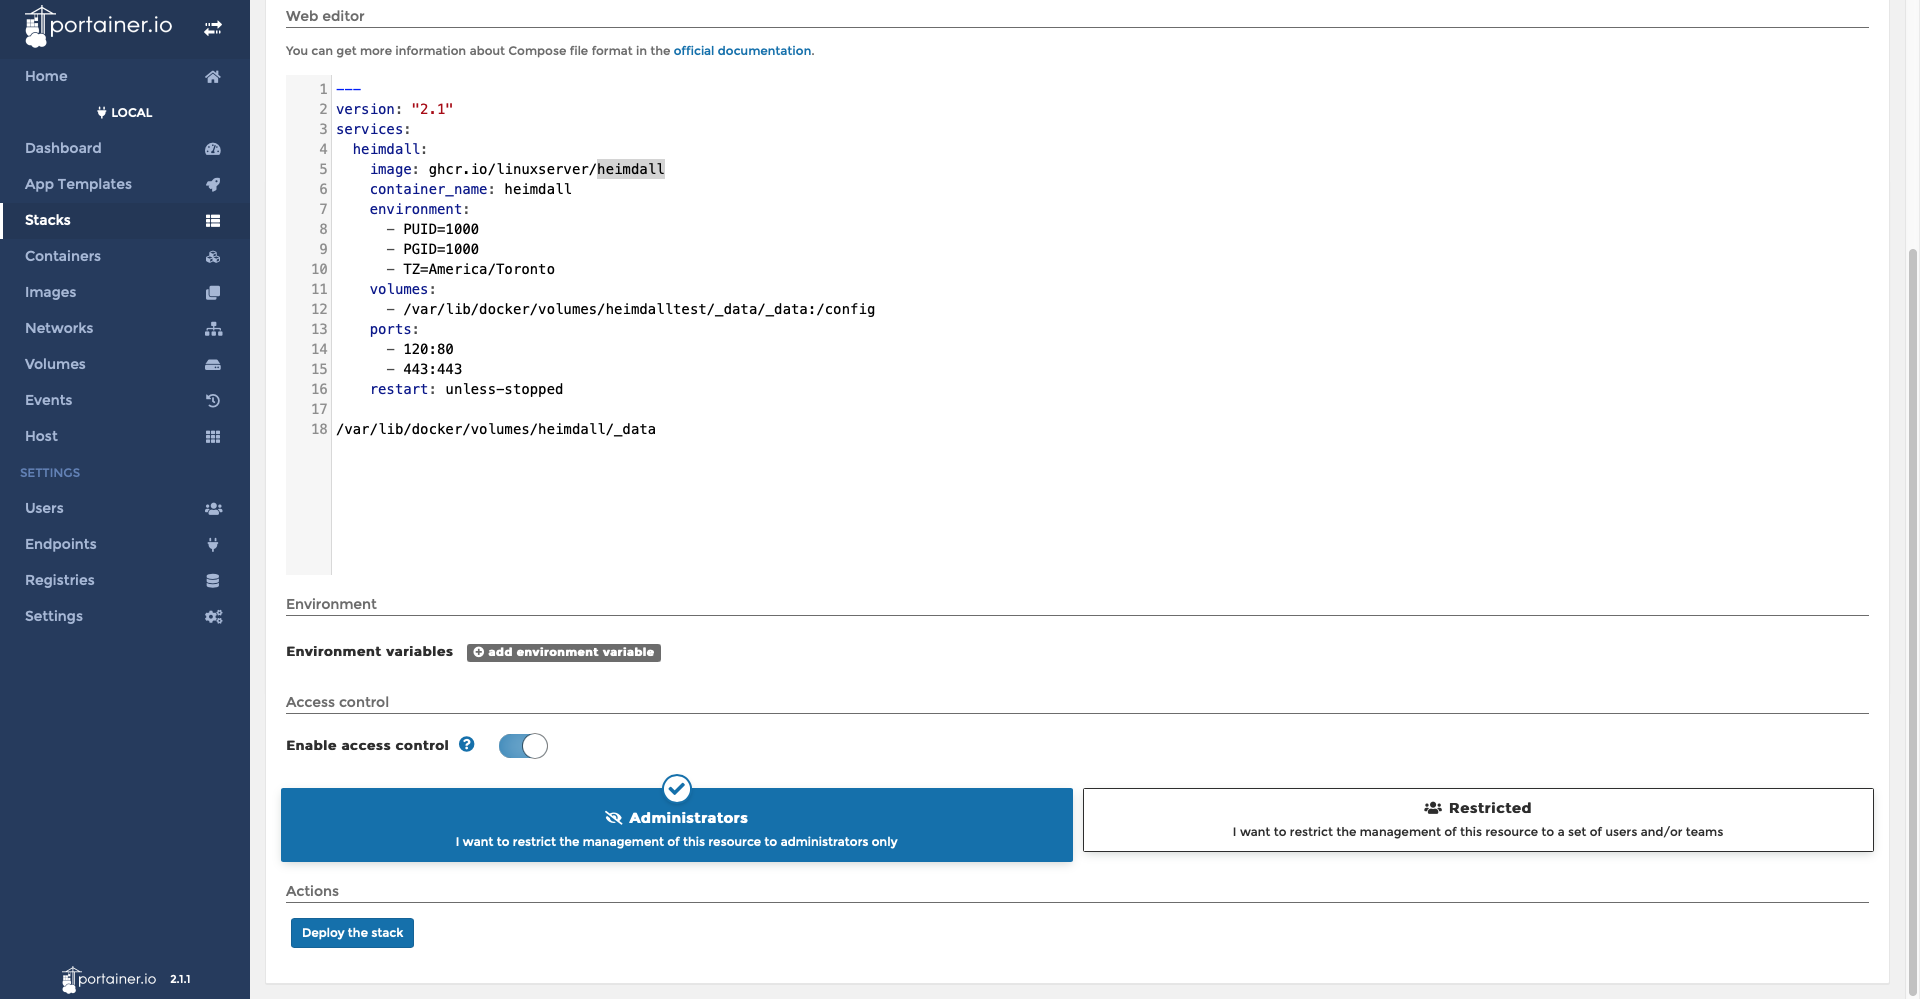
Task: Open the Registries settings page
Action: point(125,580)
